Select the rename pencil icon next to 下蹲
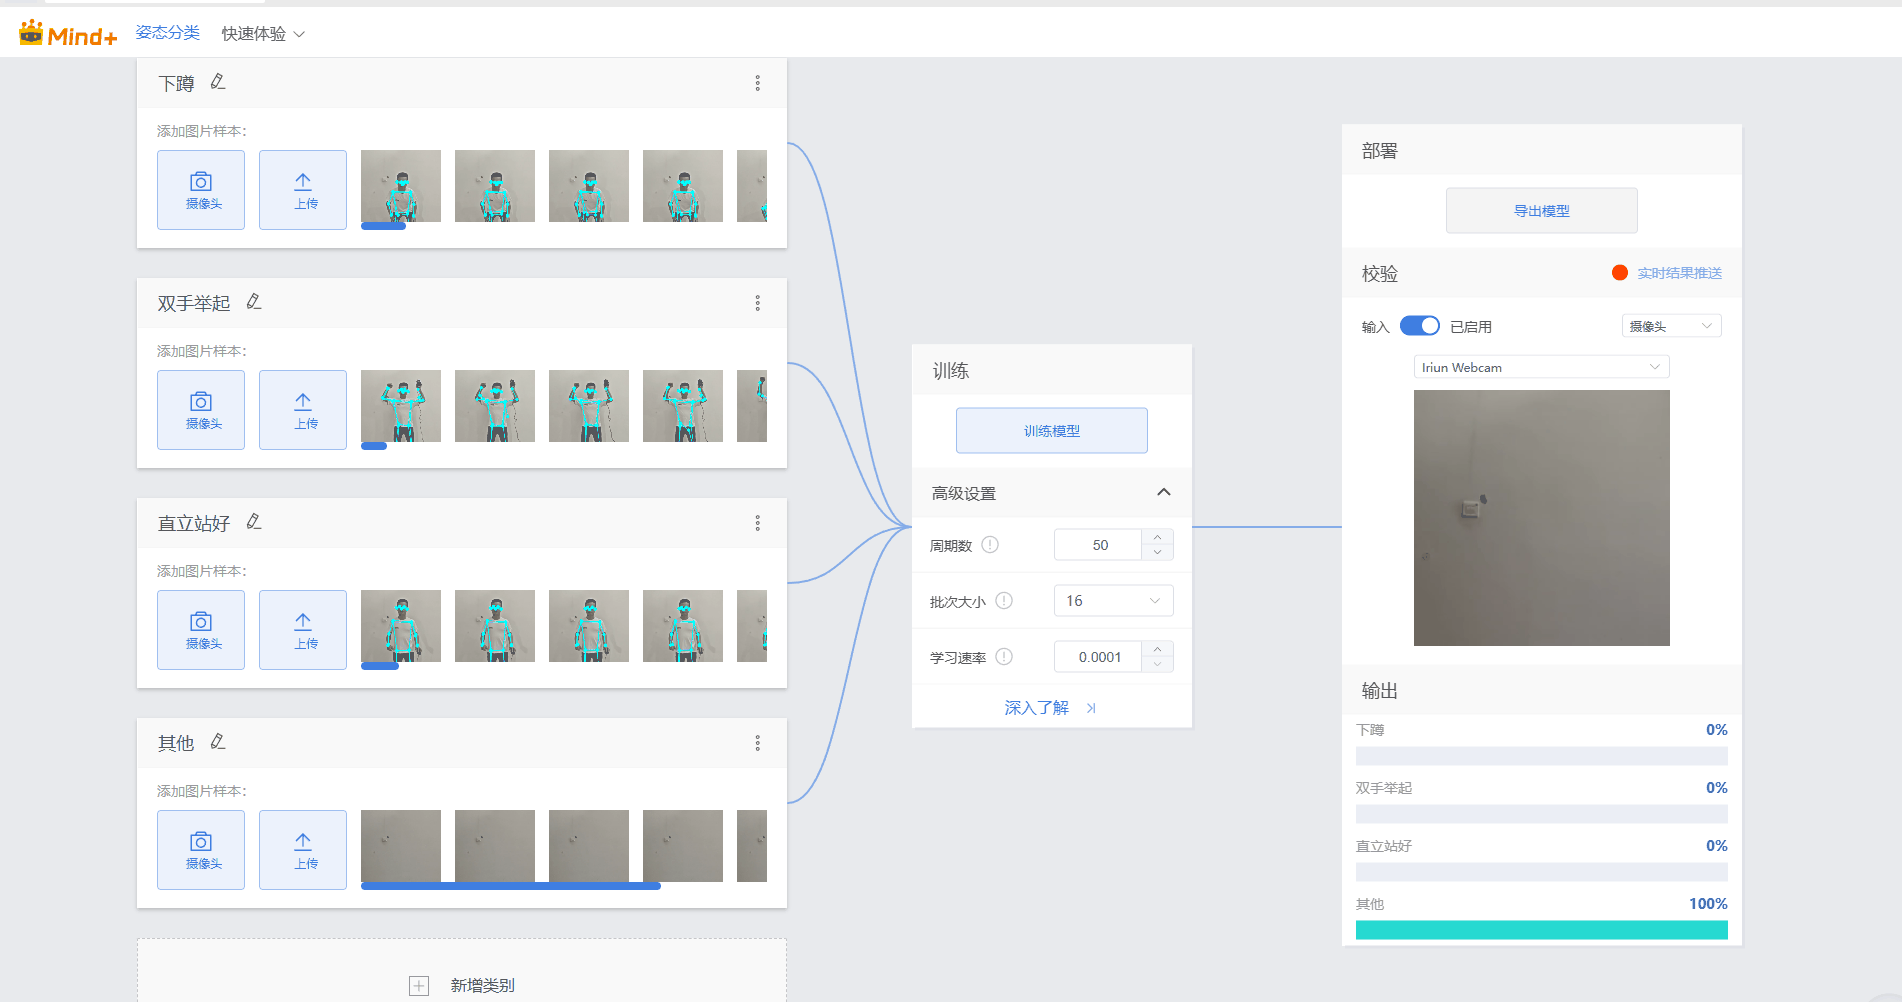Screen dimensions: 1902x1002 pyautogui.click(x=220, y=82)
